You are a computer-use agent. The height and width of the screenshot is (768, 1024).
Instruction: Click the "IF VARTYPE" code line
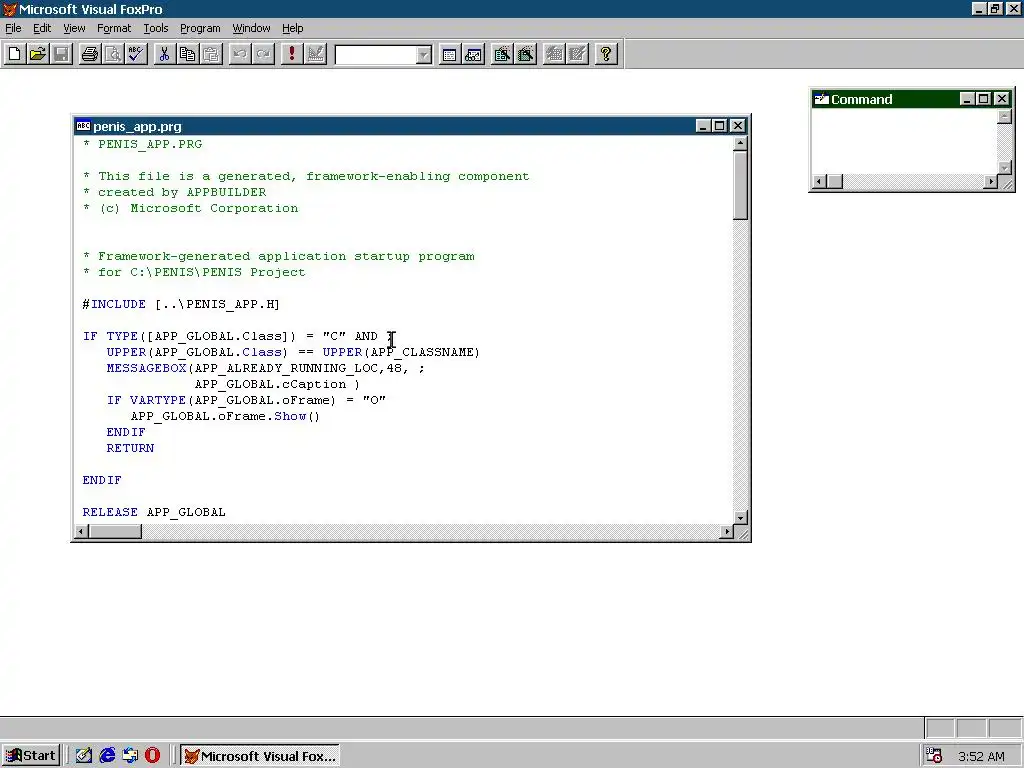[246, 400]
